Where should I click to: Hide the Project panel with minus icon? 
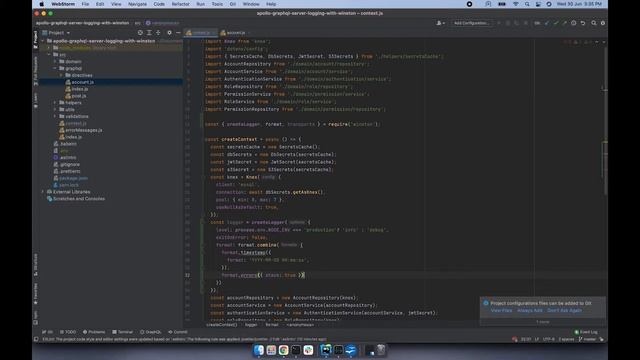coord(178,33)
